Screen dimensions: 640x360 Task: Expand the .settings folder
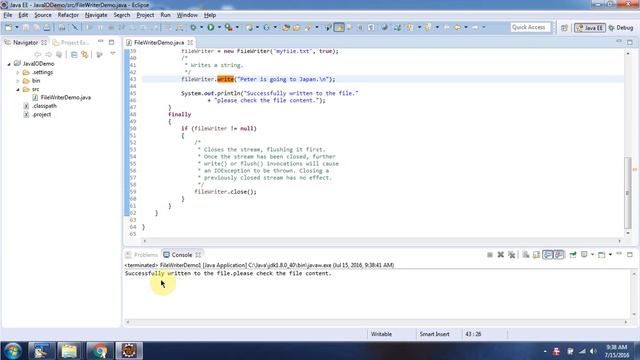point(18,72)
